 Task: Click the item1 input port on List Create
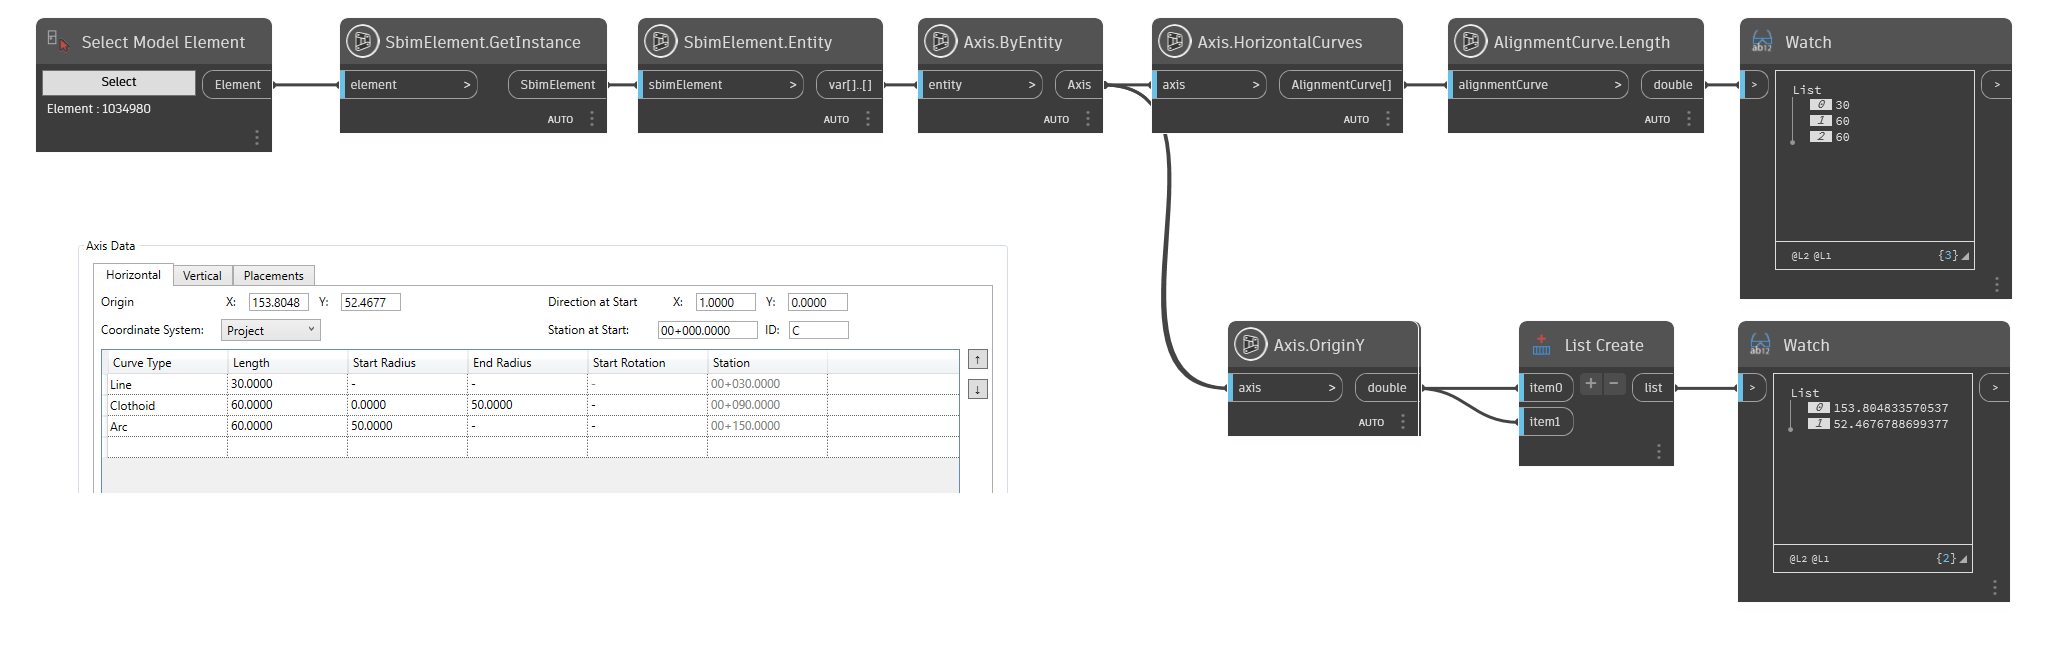pos(1546,422)
